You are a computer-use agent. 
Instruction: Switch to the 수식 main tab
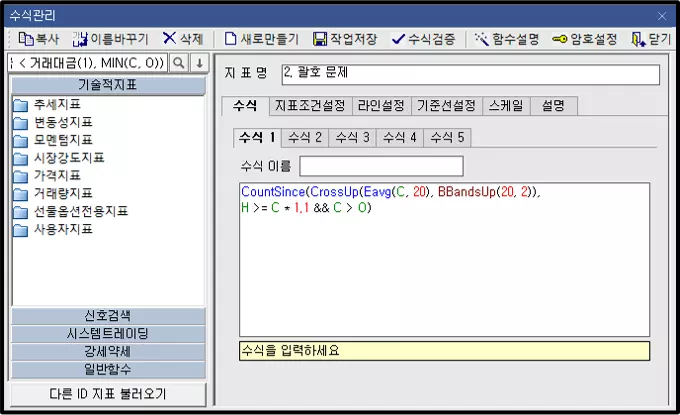click(245, 105)
